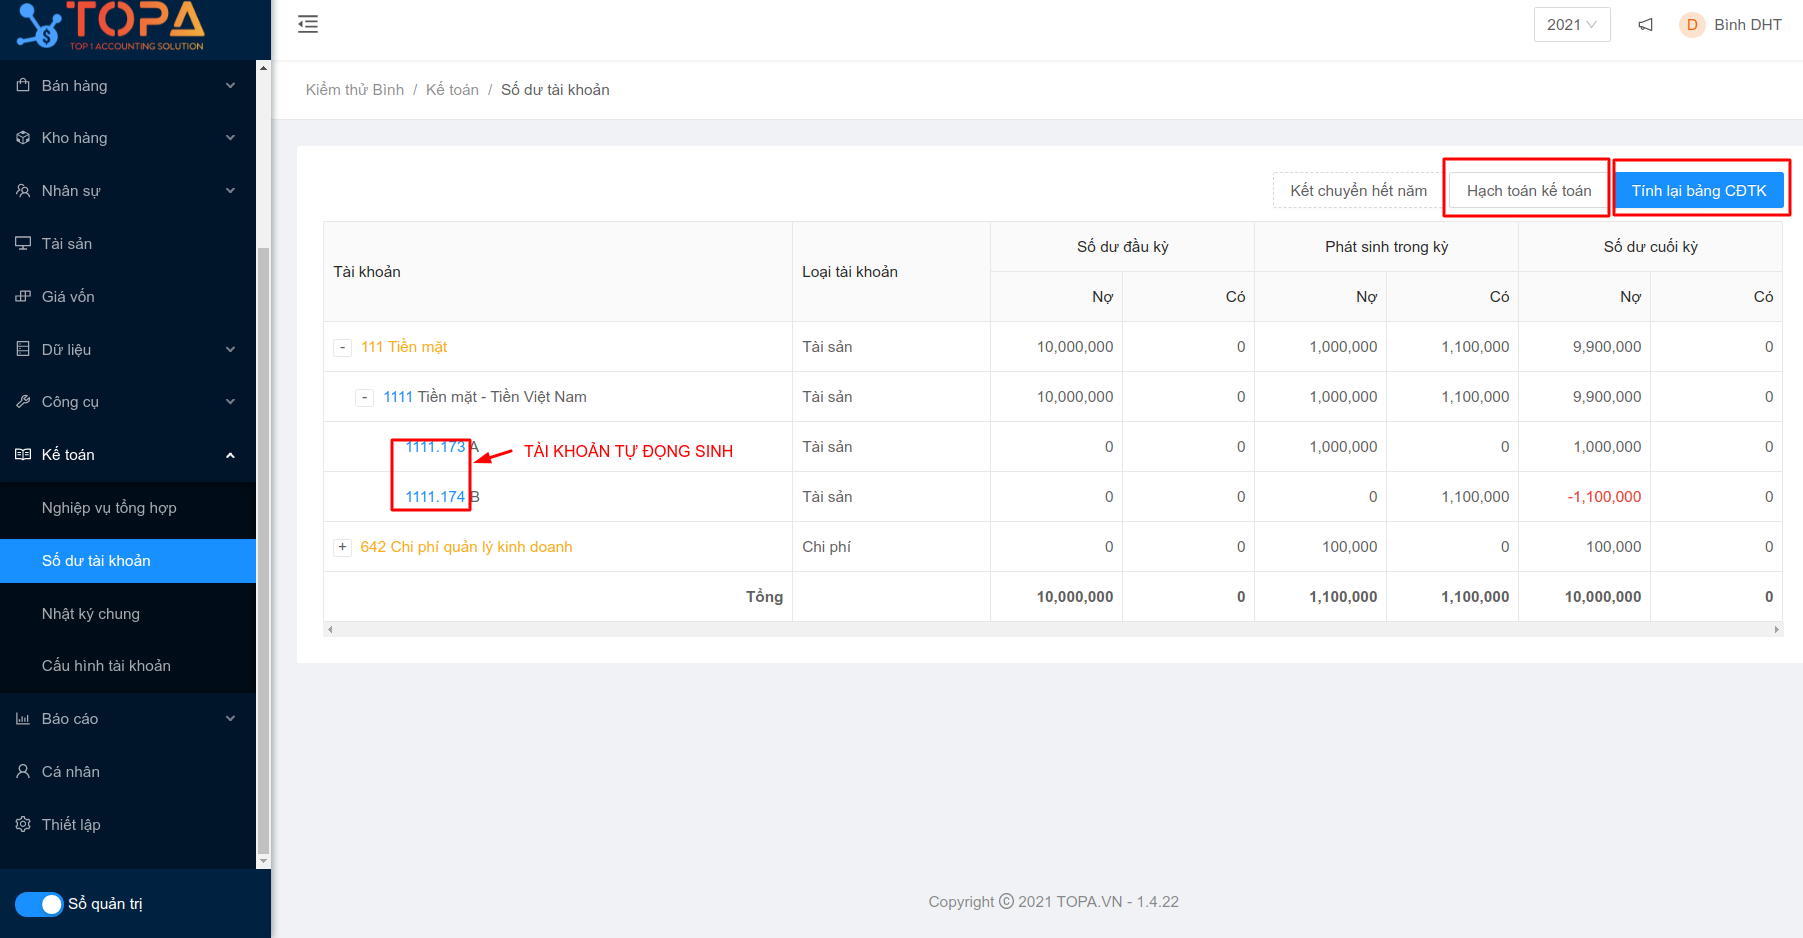The image size is (1803, 938).
Task: Click Số dư cuối kỳ column header
Action: pyautogui.click(x=1650, y=247)
